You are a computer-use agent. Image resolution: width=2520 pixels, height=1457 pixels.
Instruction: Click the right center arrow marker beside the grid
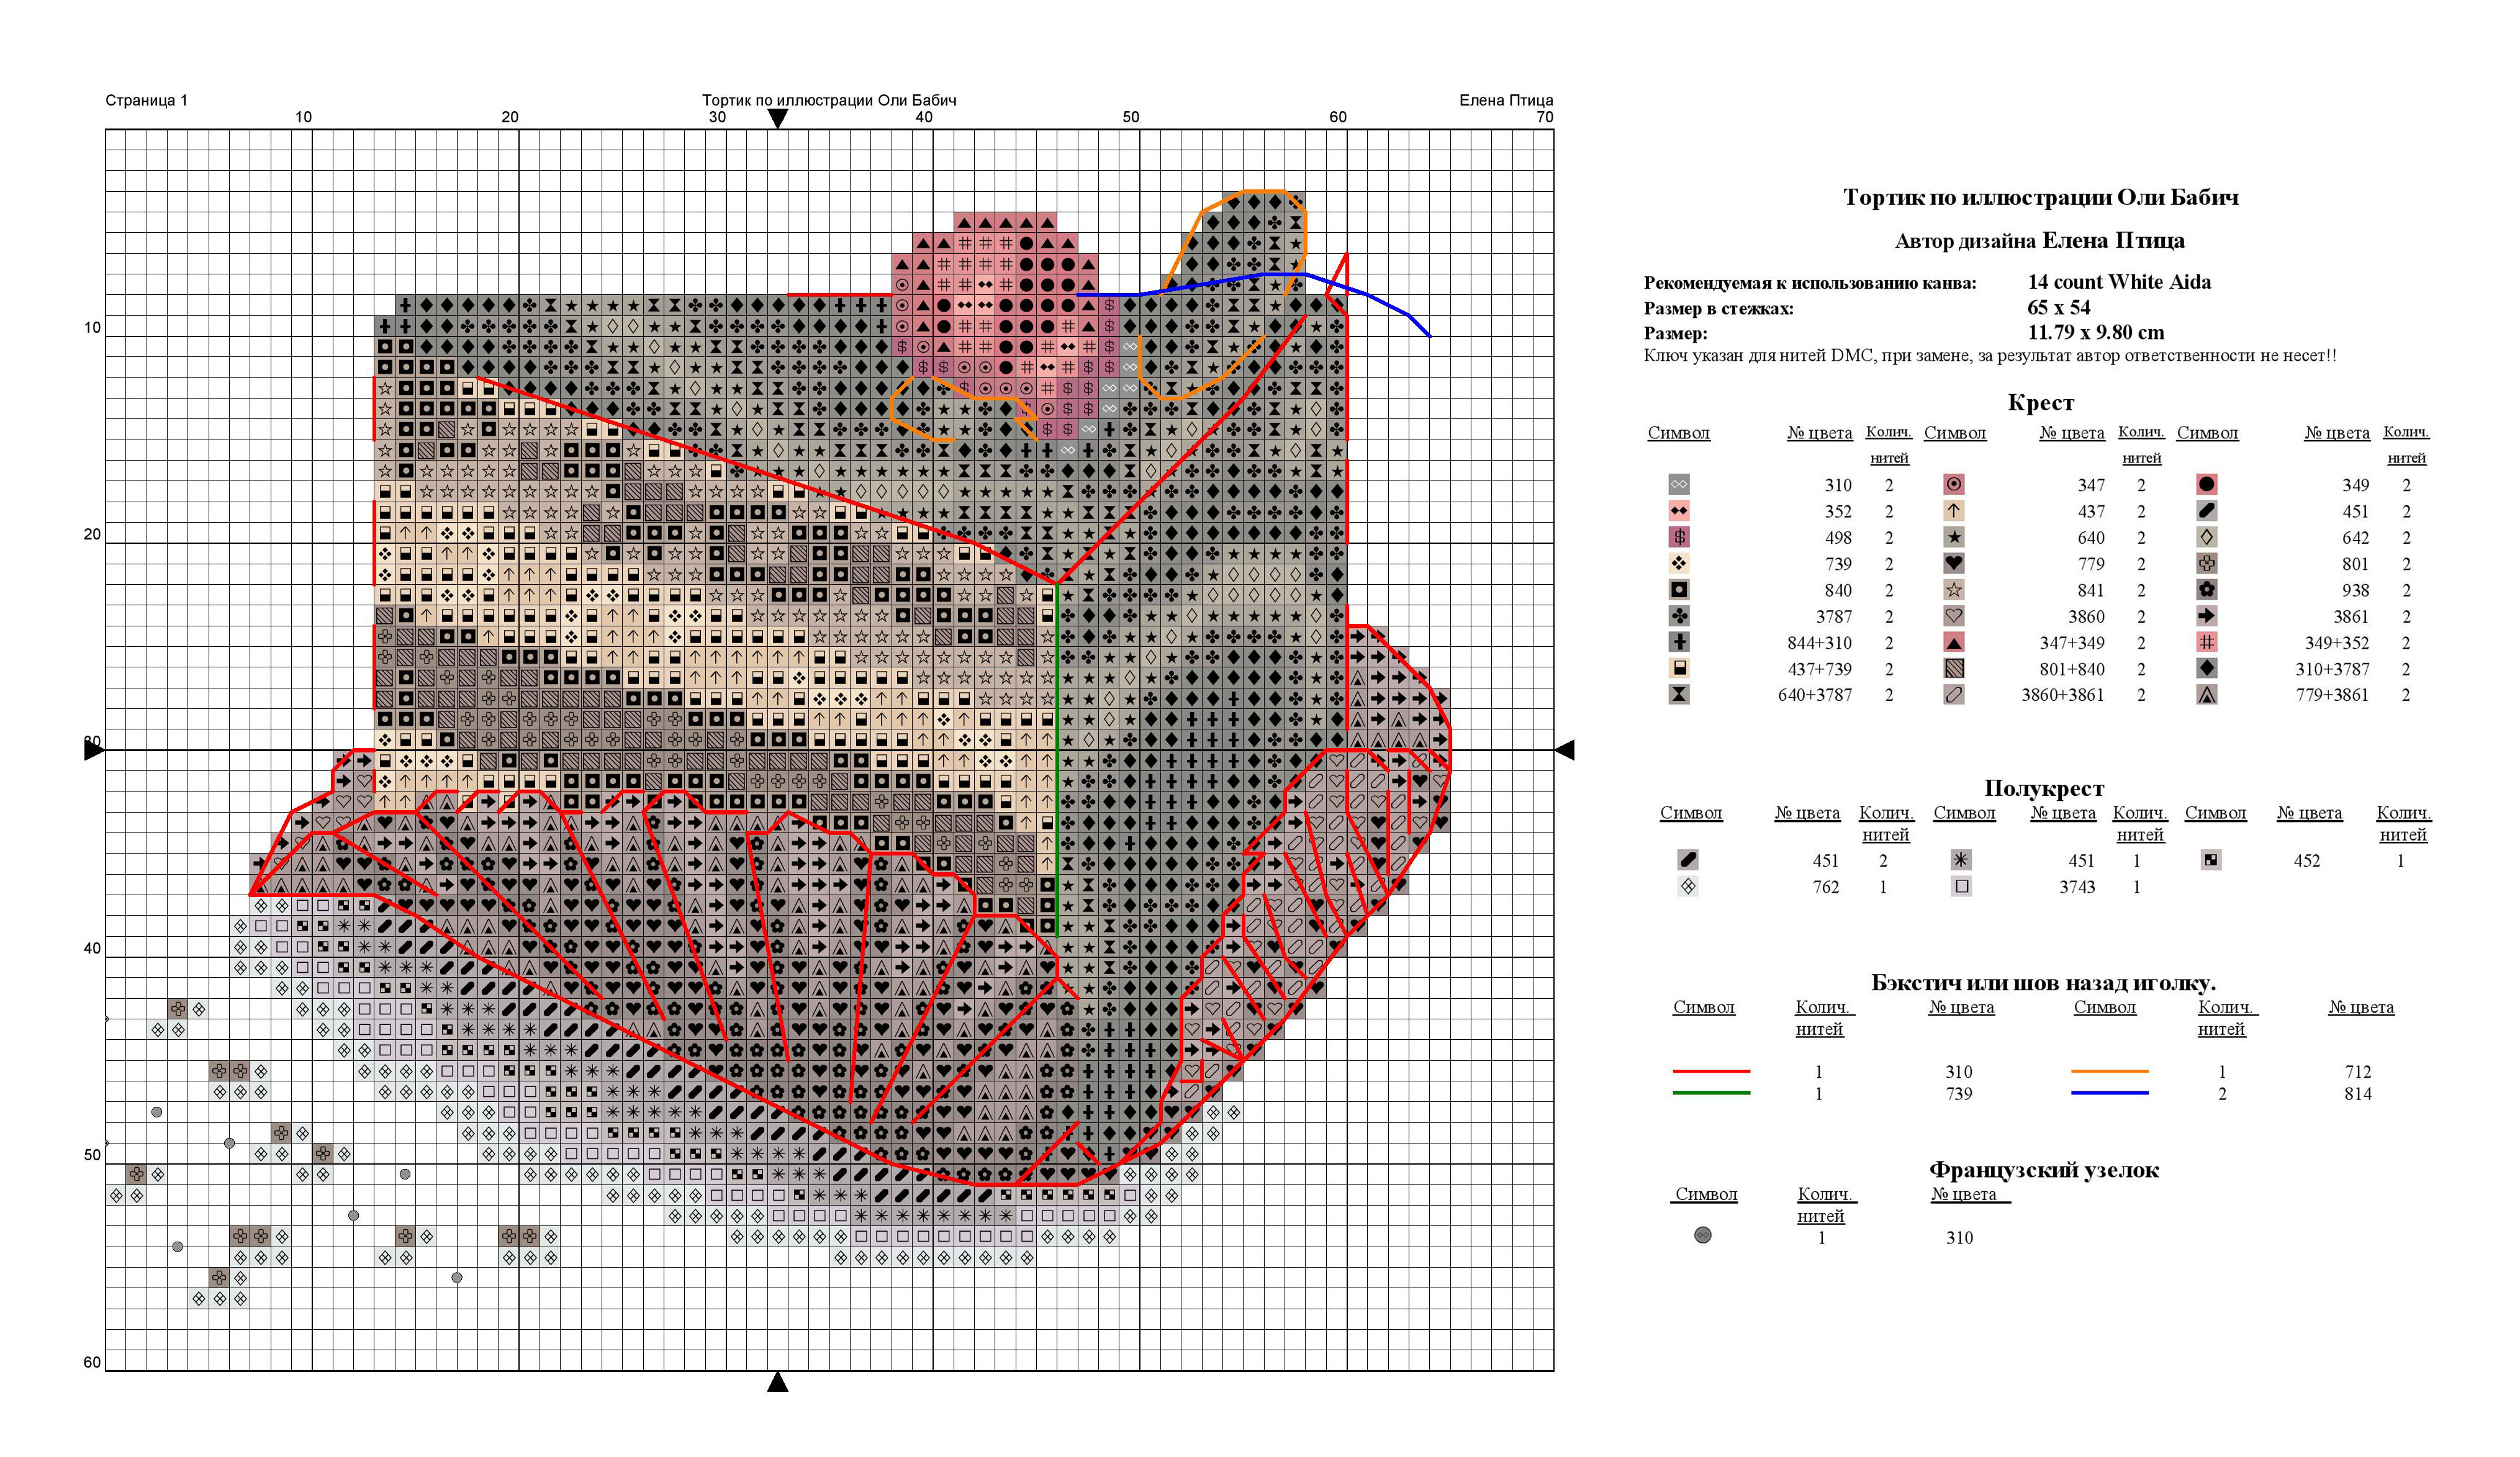point(1565,749)
